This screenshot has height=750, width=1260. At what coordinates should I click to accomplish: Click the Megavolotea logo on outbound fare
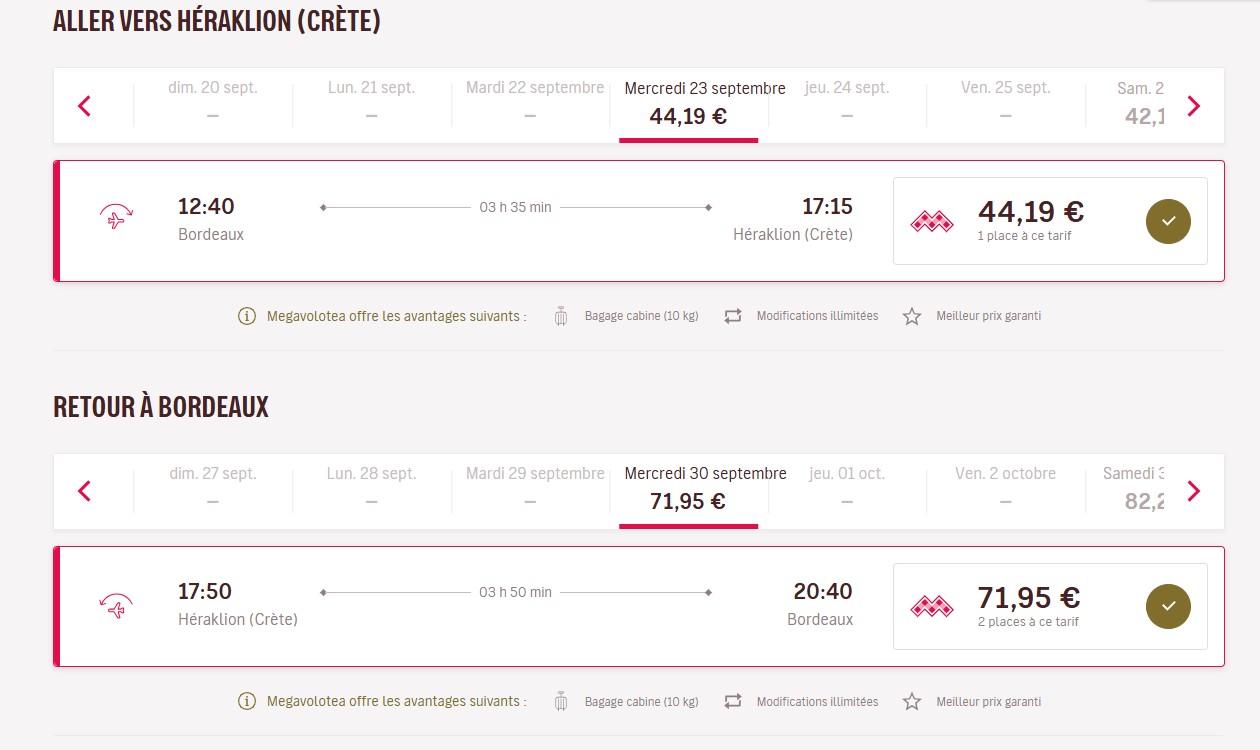[931, 221]
